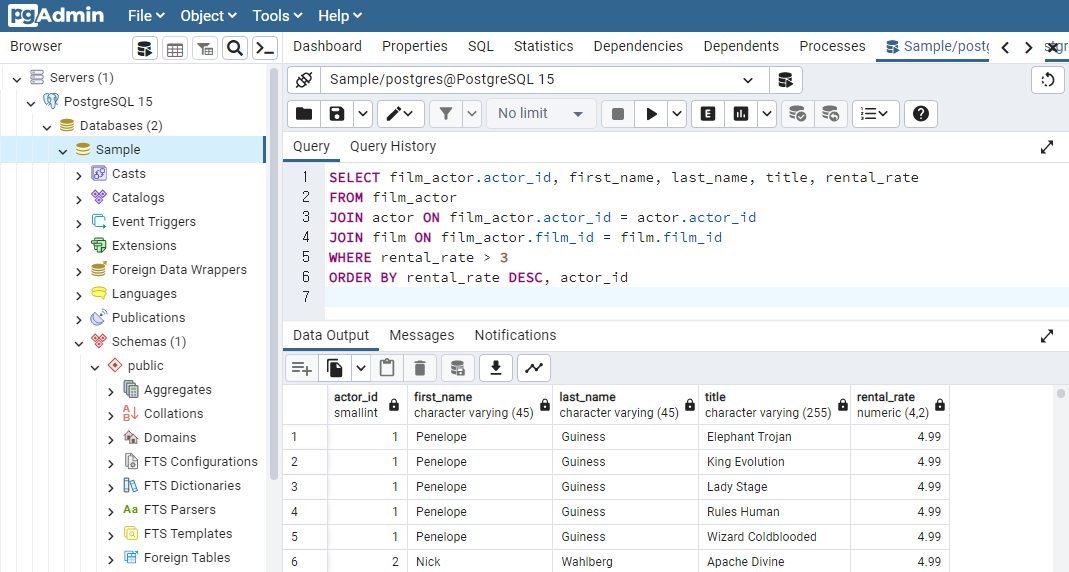The image size is (1069, 572).
Task: Open the Help menu
Action: point(340,16)
